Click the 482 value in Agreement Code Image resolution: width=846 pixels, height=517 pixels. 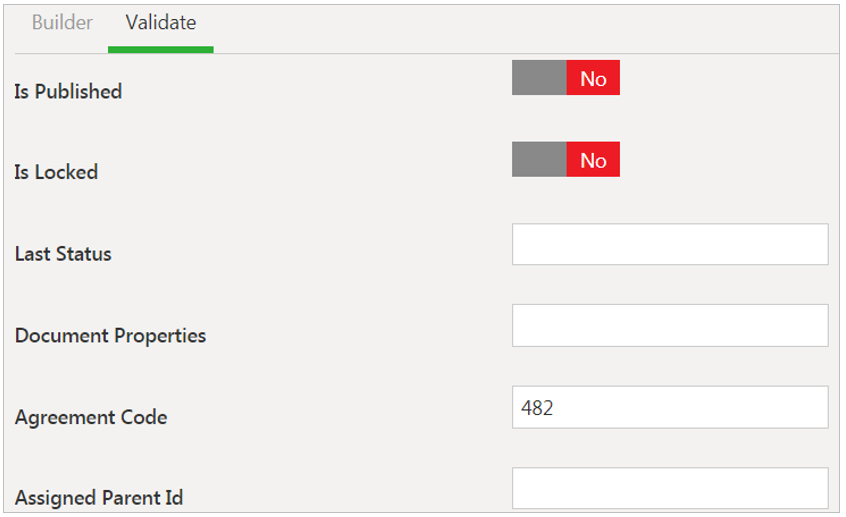[x=537, y=408]
